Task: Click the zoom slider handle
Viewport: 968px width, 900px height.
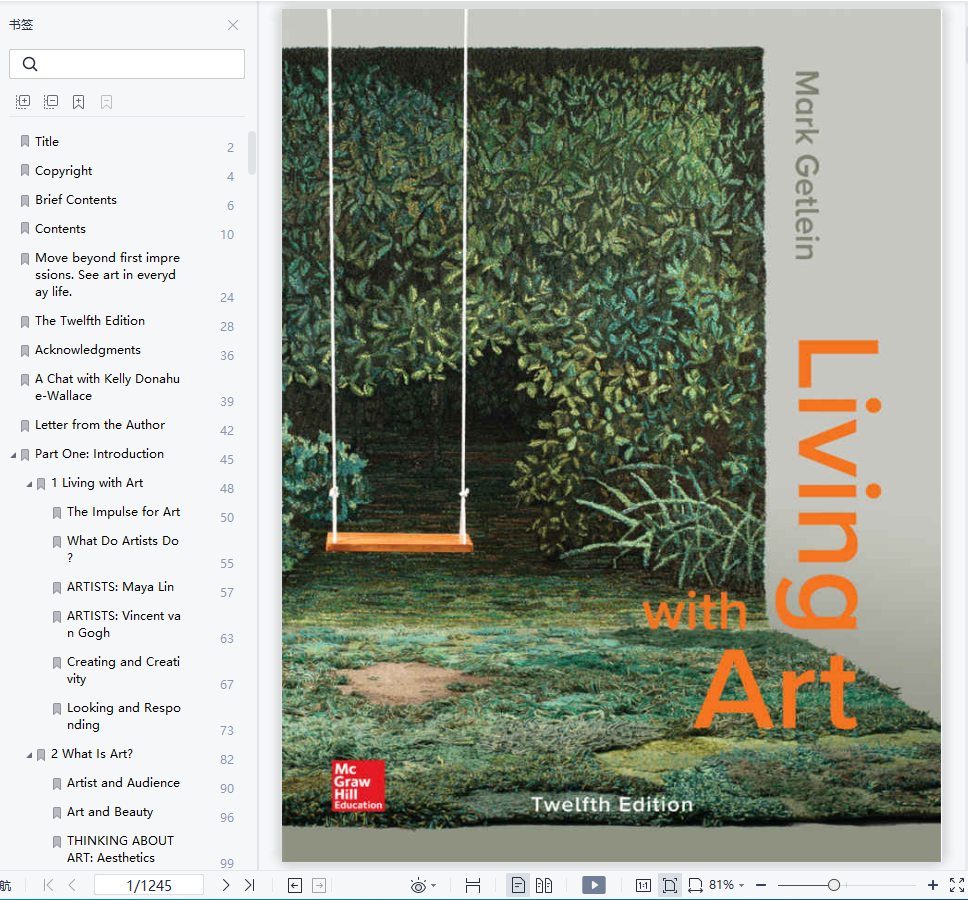Action: click(834, 885)
